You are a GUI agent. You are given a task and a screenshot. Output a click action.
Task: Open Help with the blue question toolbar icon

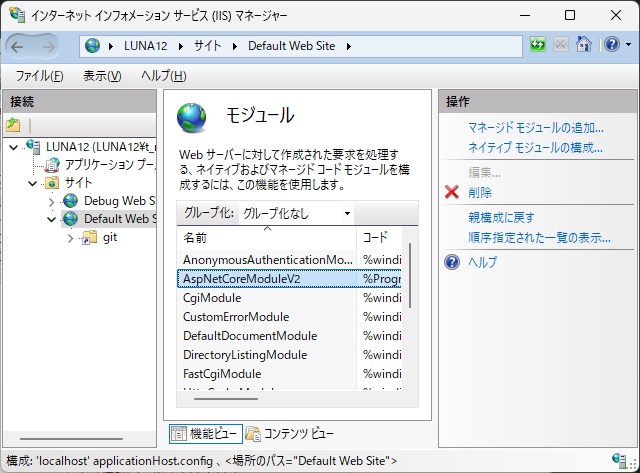point(611,44)
